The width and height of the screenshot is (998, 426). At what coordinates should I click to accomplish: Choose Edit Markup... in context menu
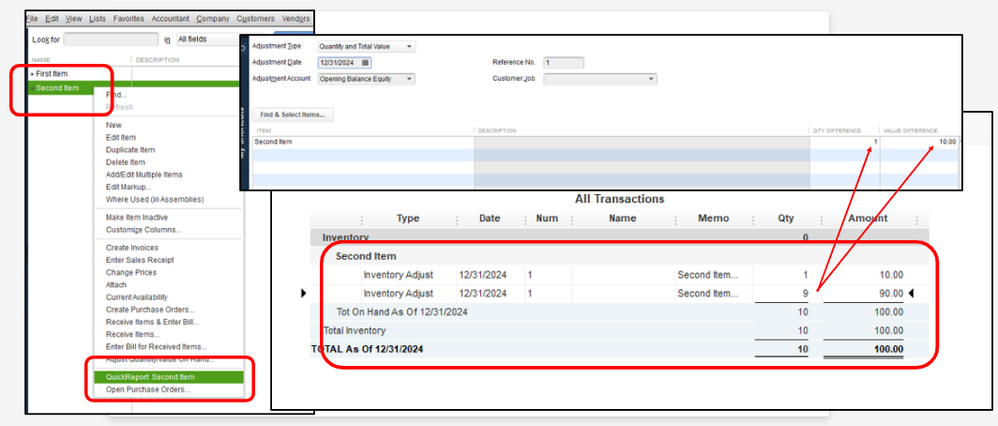click(129, 187)
